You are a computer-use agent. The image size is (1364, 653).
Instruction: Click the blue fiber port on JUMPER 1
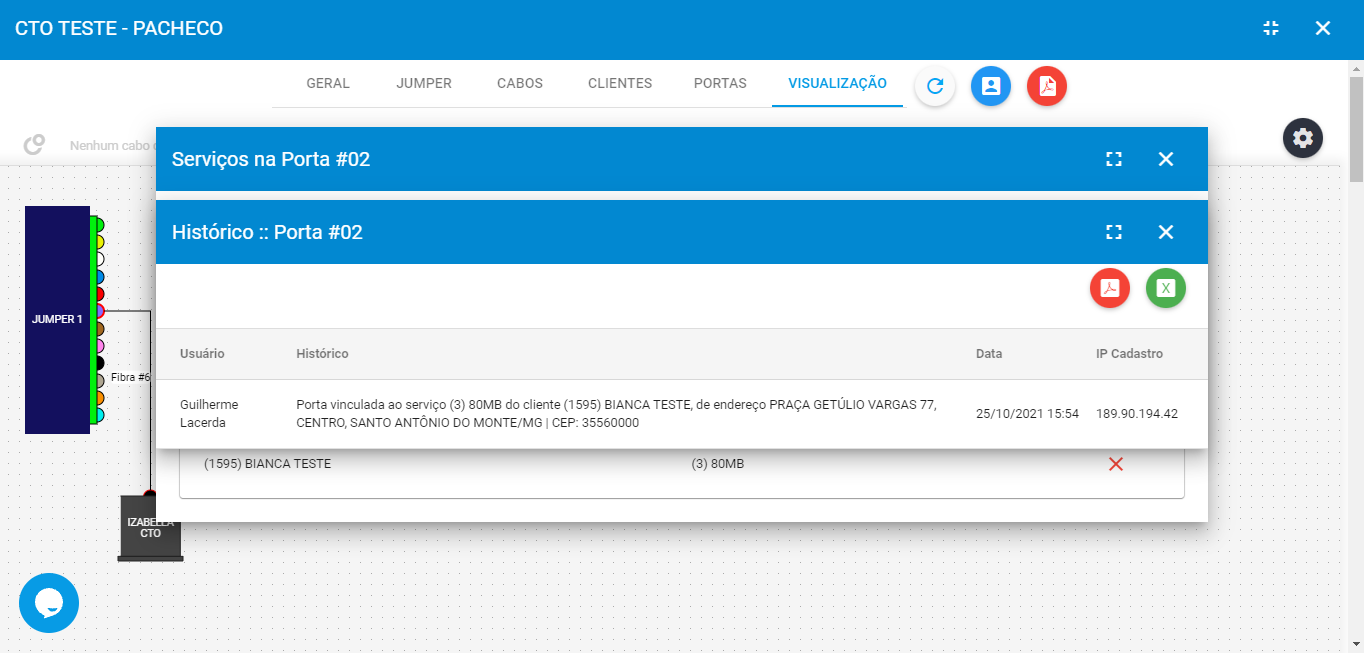pos(98,276)
